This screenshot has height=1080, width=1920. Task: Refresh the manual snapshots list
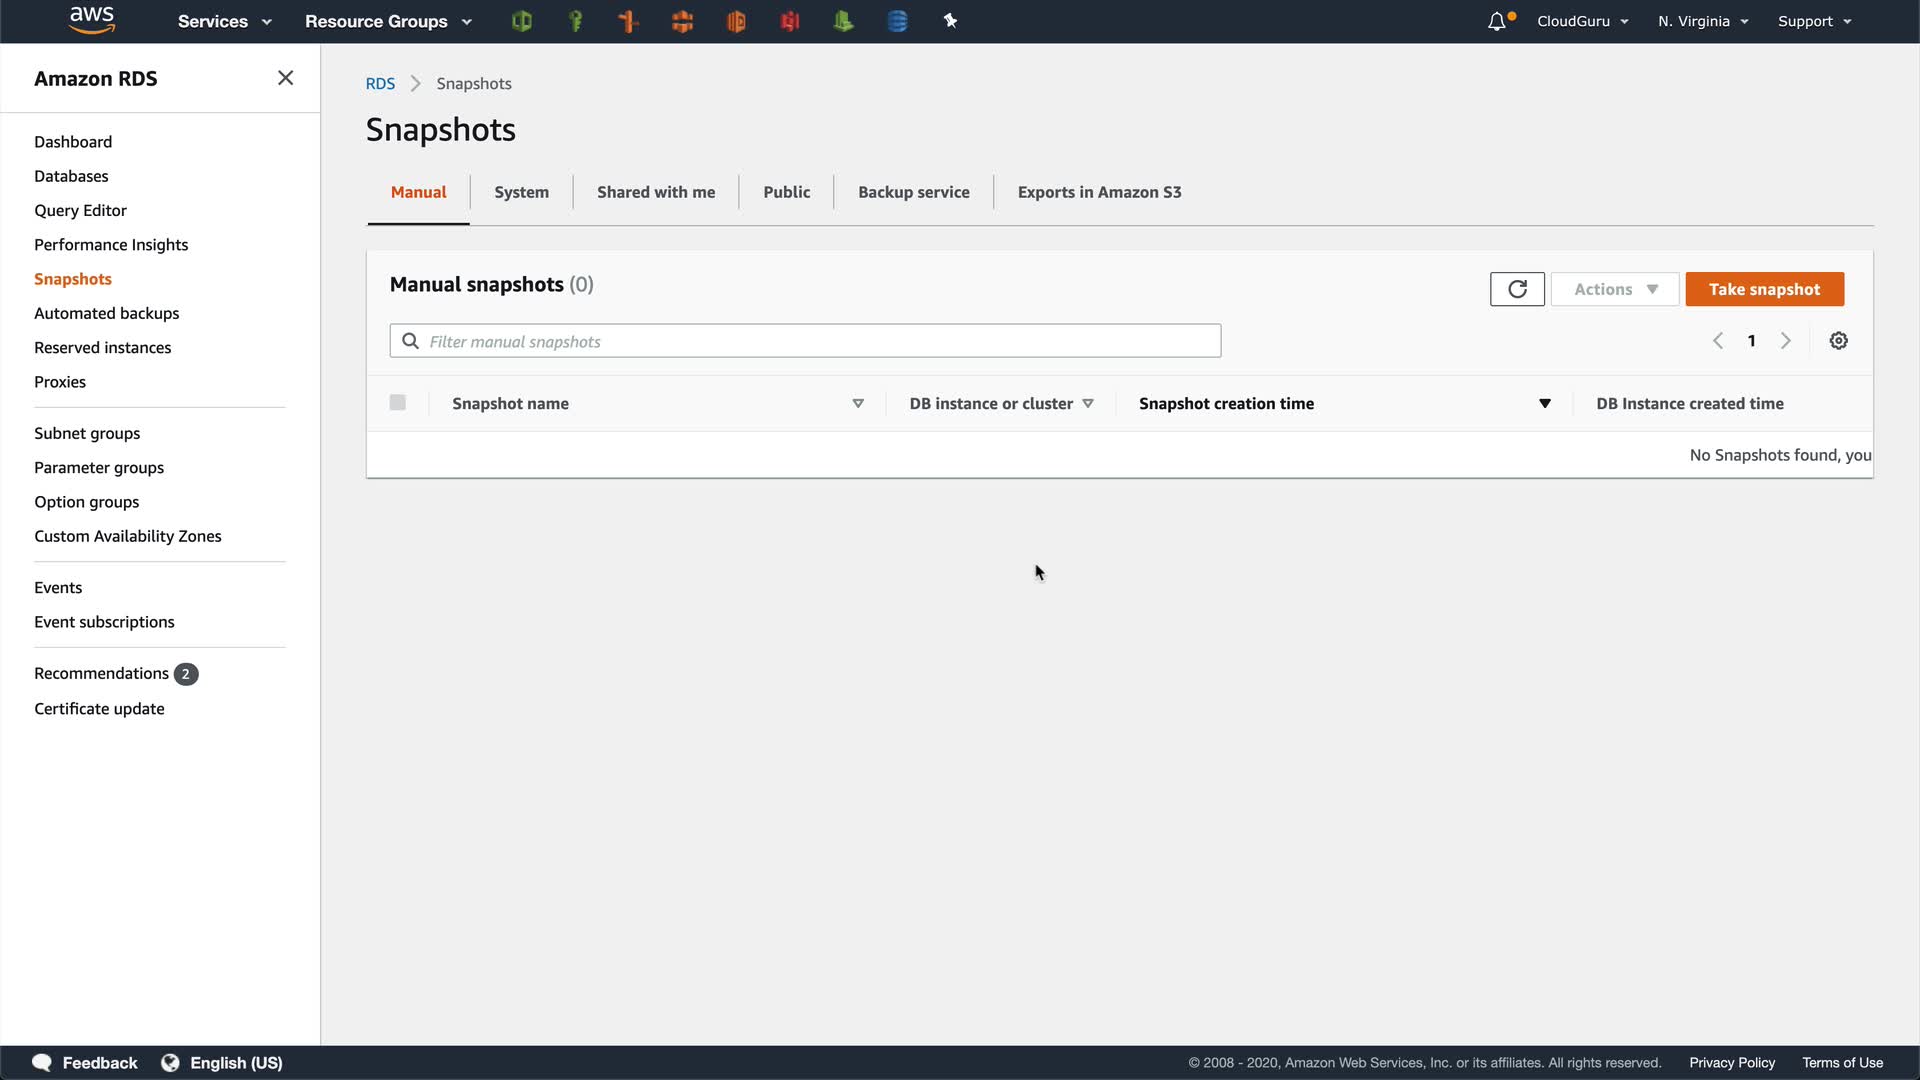(x=1517, y=289)
